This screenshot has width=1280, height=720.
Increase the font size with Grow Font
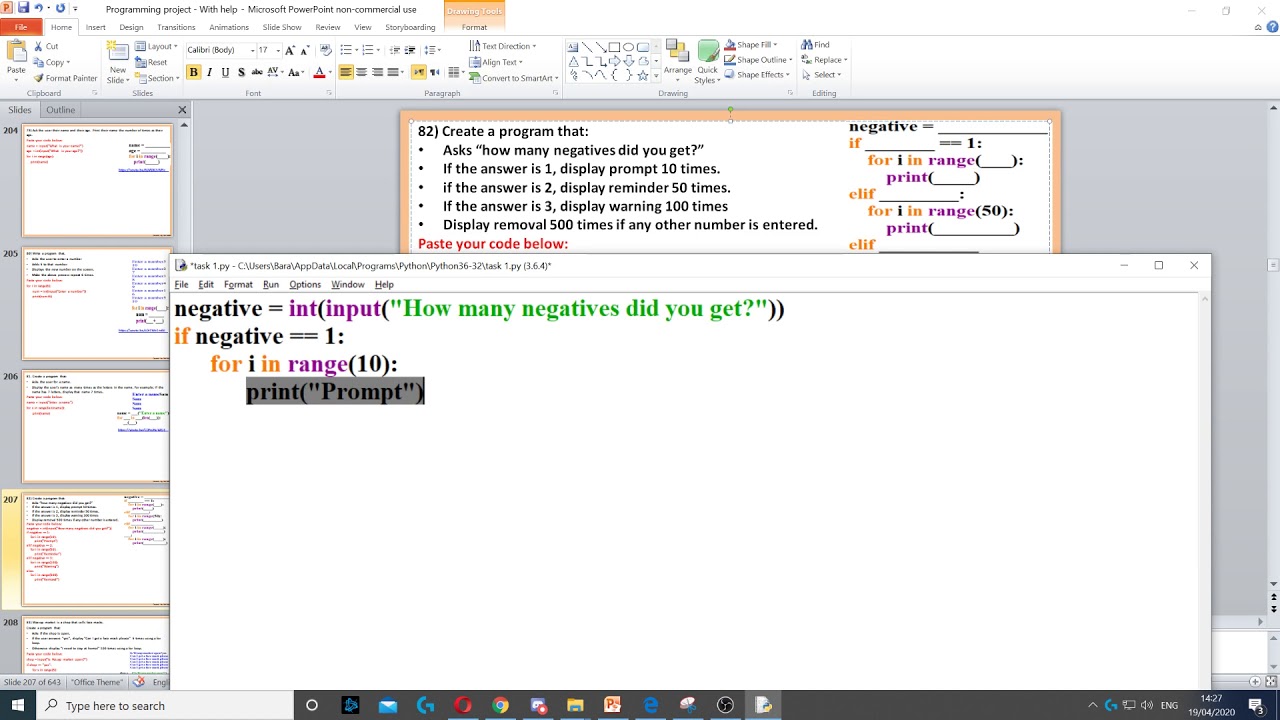[x=290, y=49]
